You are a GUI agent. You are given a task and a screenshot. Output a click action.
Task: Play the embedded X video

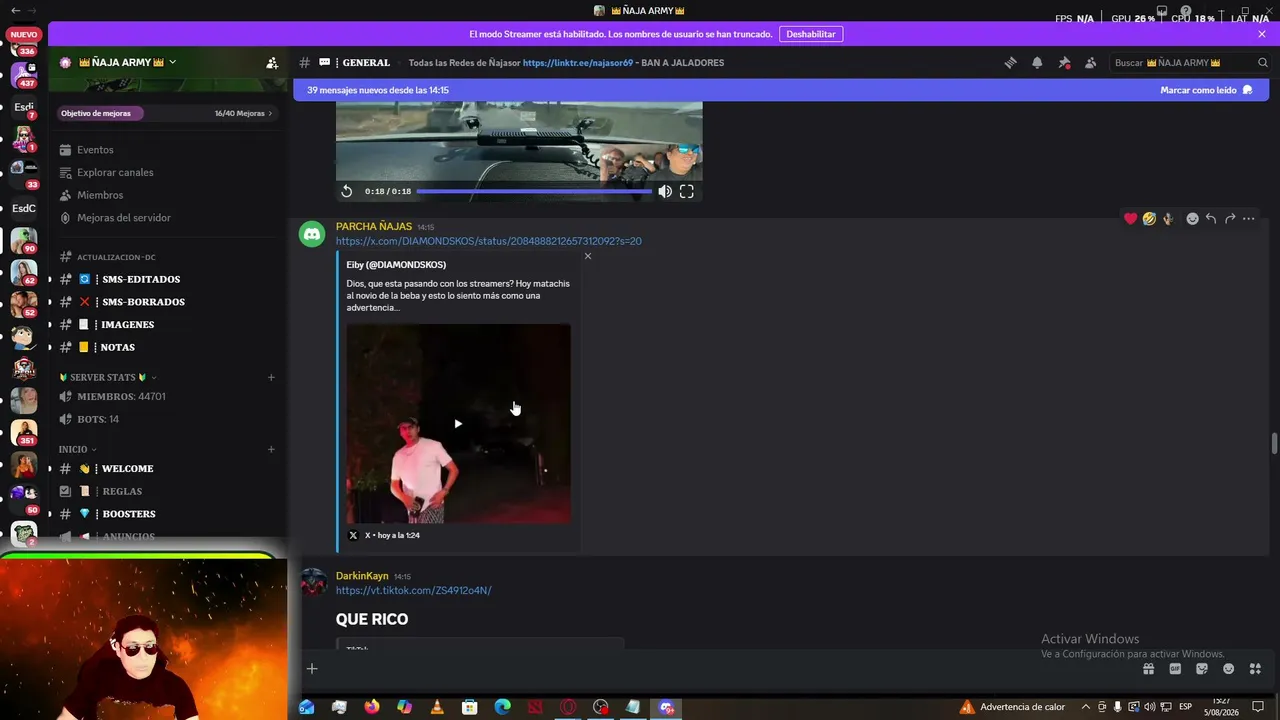coord(458,424)
